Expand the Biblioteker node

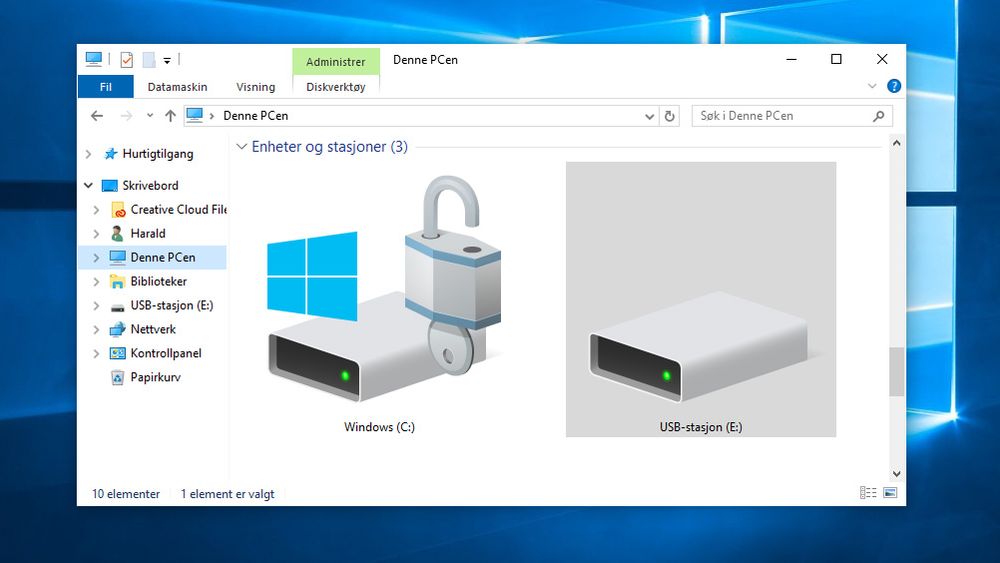pos(96,281)
